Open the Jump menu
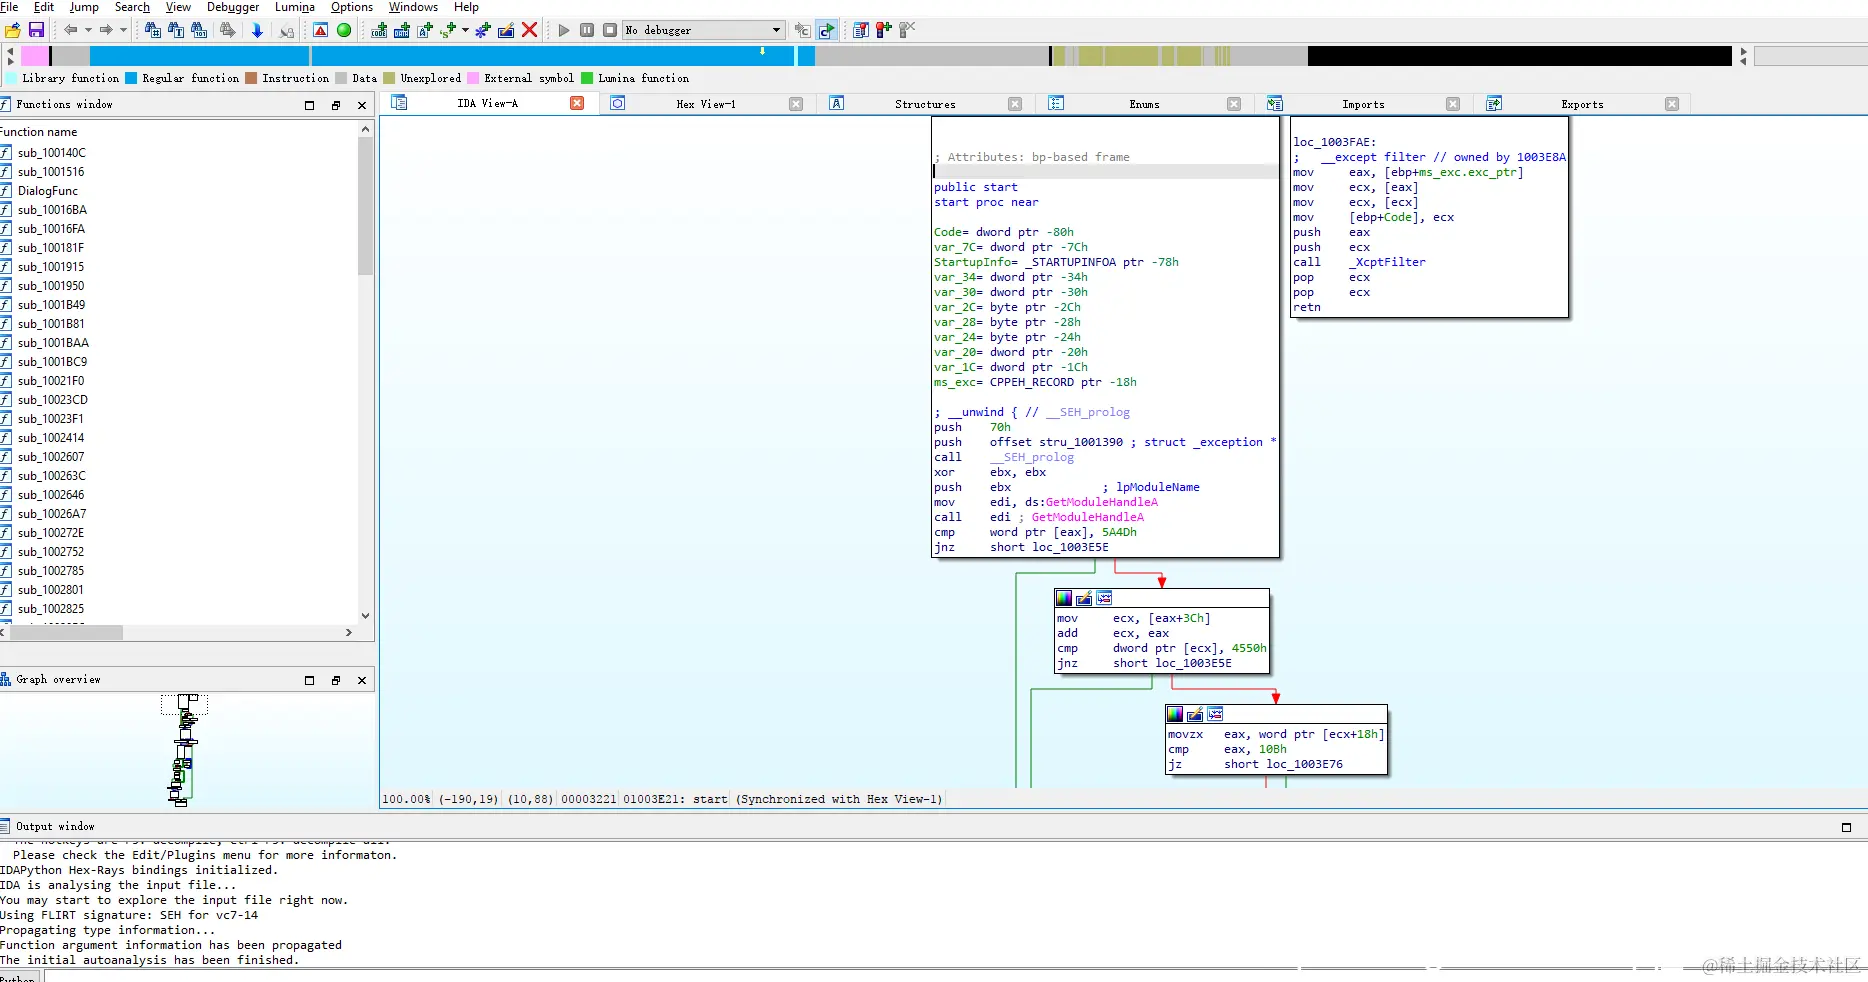This screenshot has width=1868, height=982. pyautogui.click(x=84, y=7)
